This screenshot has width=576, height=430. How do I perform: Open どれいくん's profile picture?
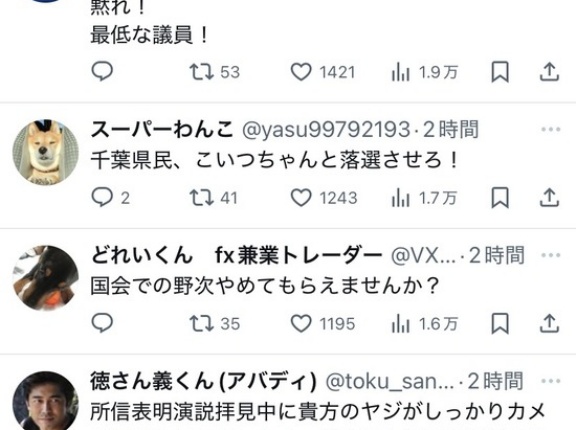pos(46,278)
